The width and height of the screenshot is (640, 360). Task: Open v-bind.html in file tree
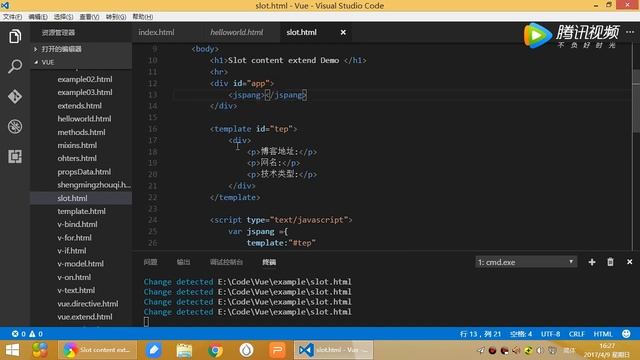coord(77,224)
